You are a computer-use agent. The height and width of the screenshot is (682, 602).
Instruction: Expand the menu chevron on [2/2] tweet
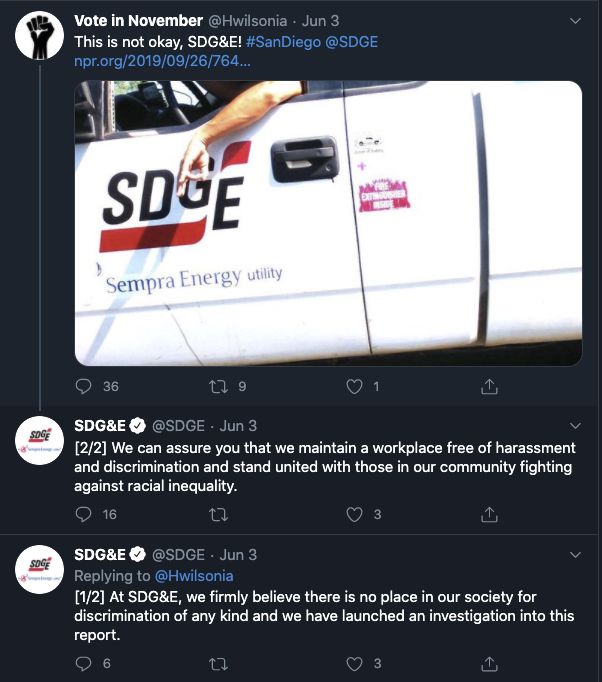click(575, 425)
